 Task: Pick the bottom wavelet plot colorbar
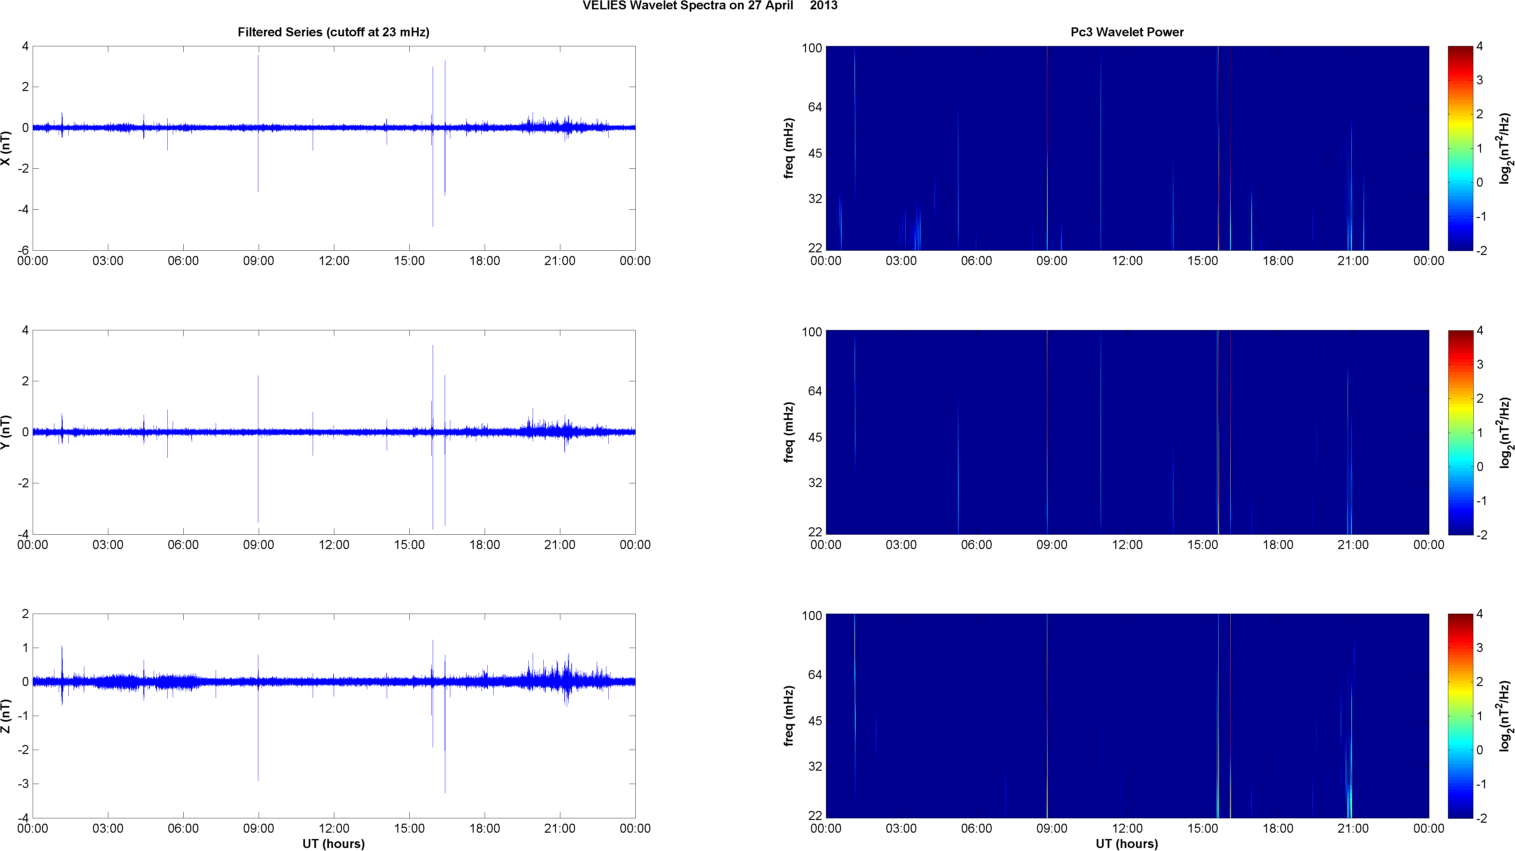coord(1460,716)
